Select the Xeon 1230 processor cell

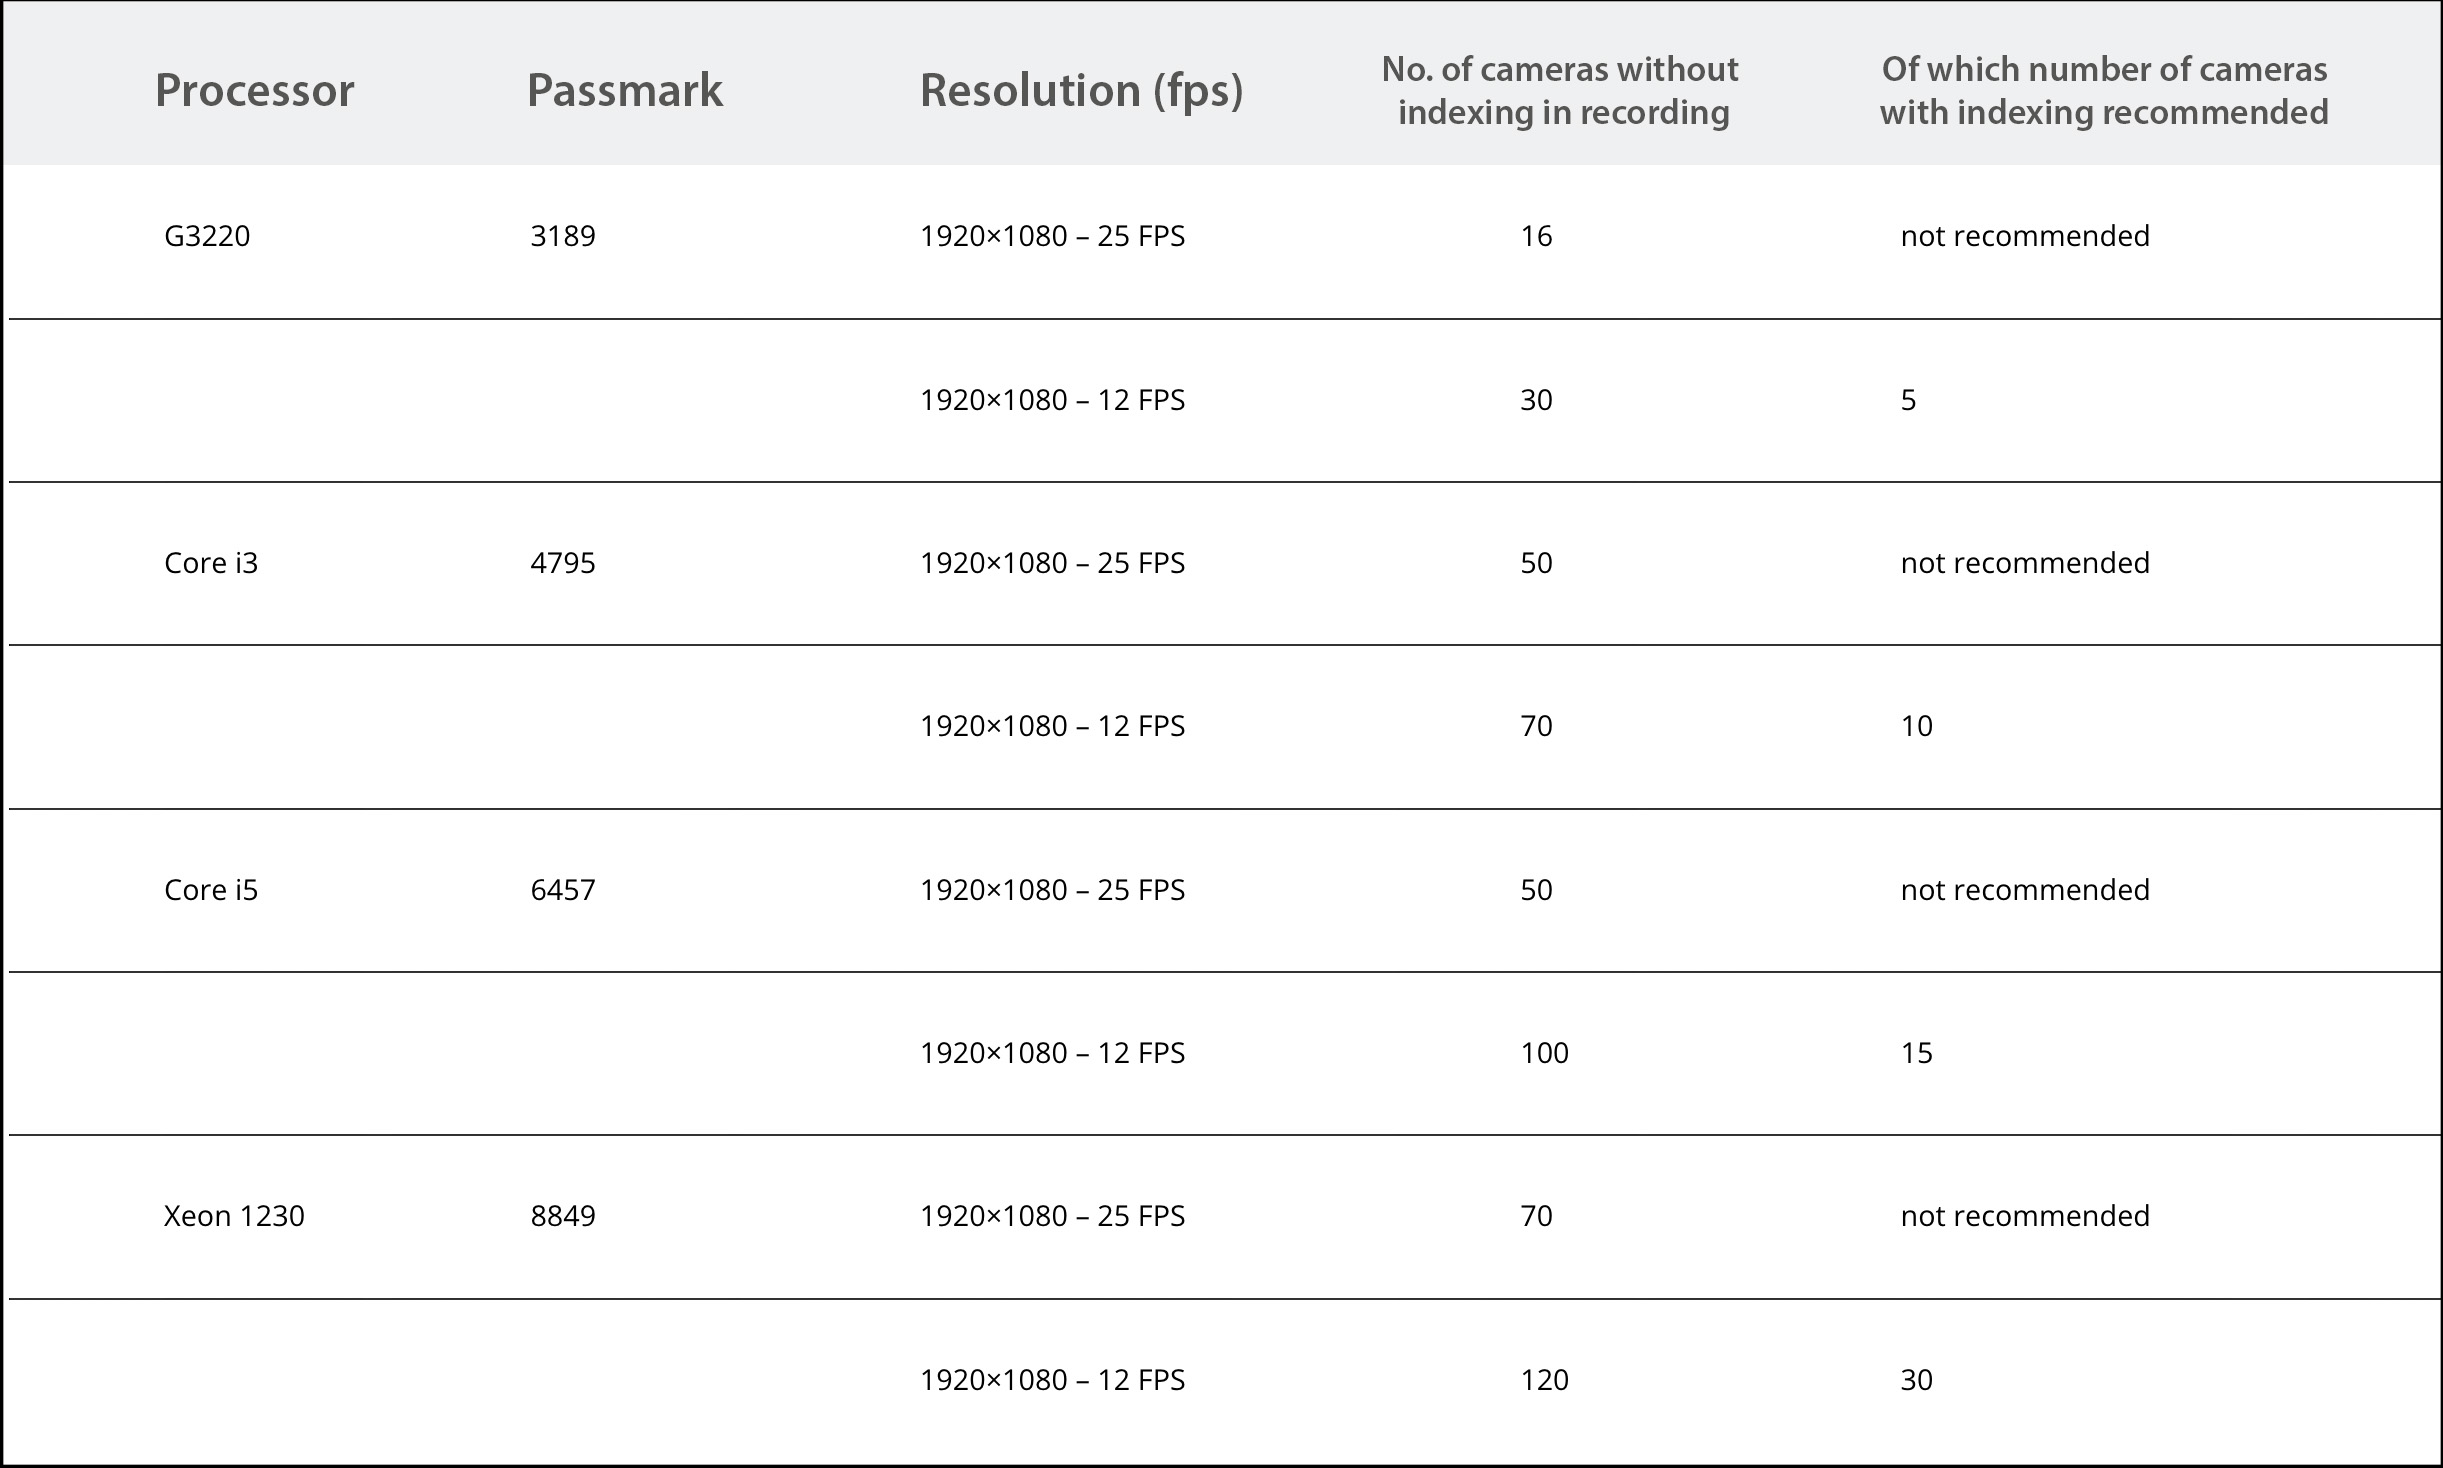234,1216
